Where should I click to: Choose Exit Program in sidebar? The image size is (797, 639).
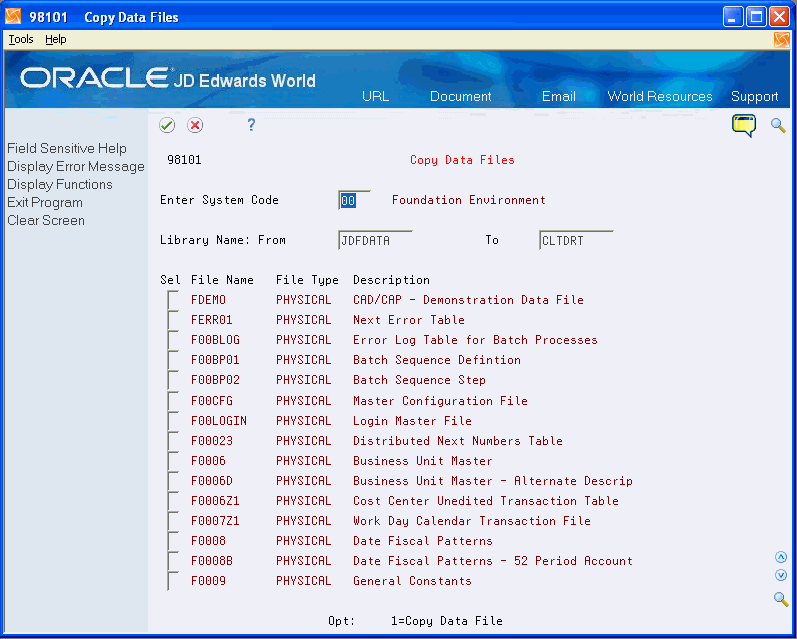pyautogui.click(x=45, y=202)
